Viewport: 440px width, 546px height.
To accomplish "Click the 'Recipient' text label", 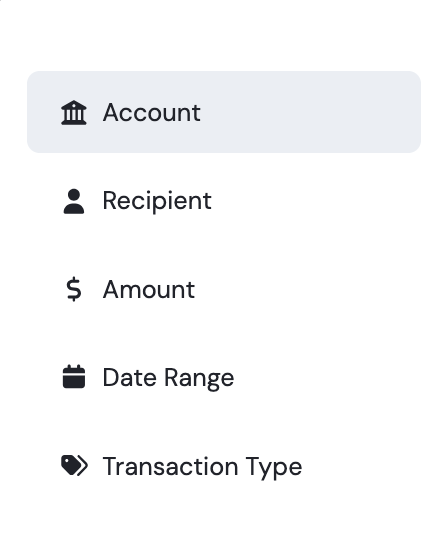I will pyautogui.click(x=157, y=201).
